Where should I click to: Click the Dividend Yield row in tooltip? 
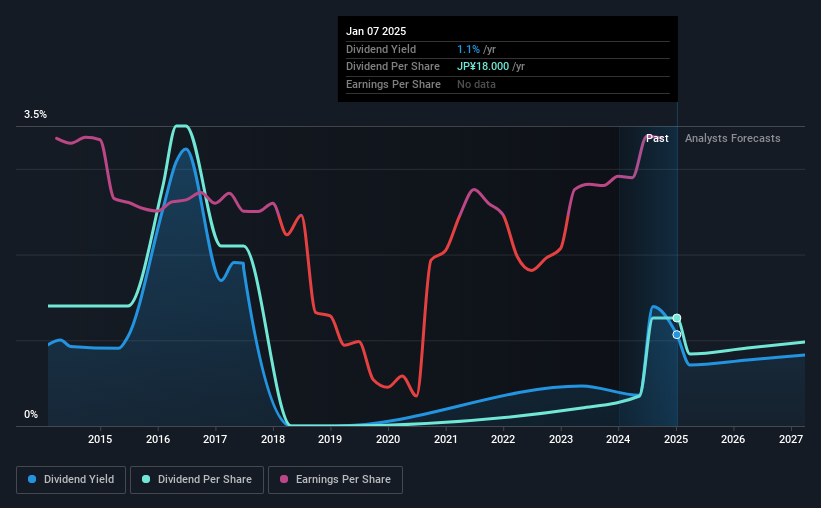click(x=381, y=49)
